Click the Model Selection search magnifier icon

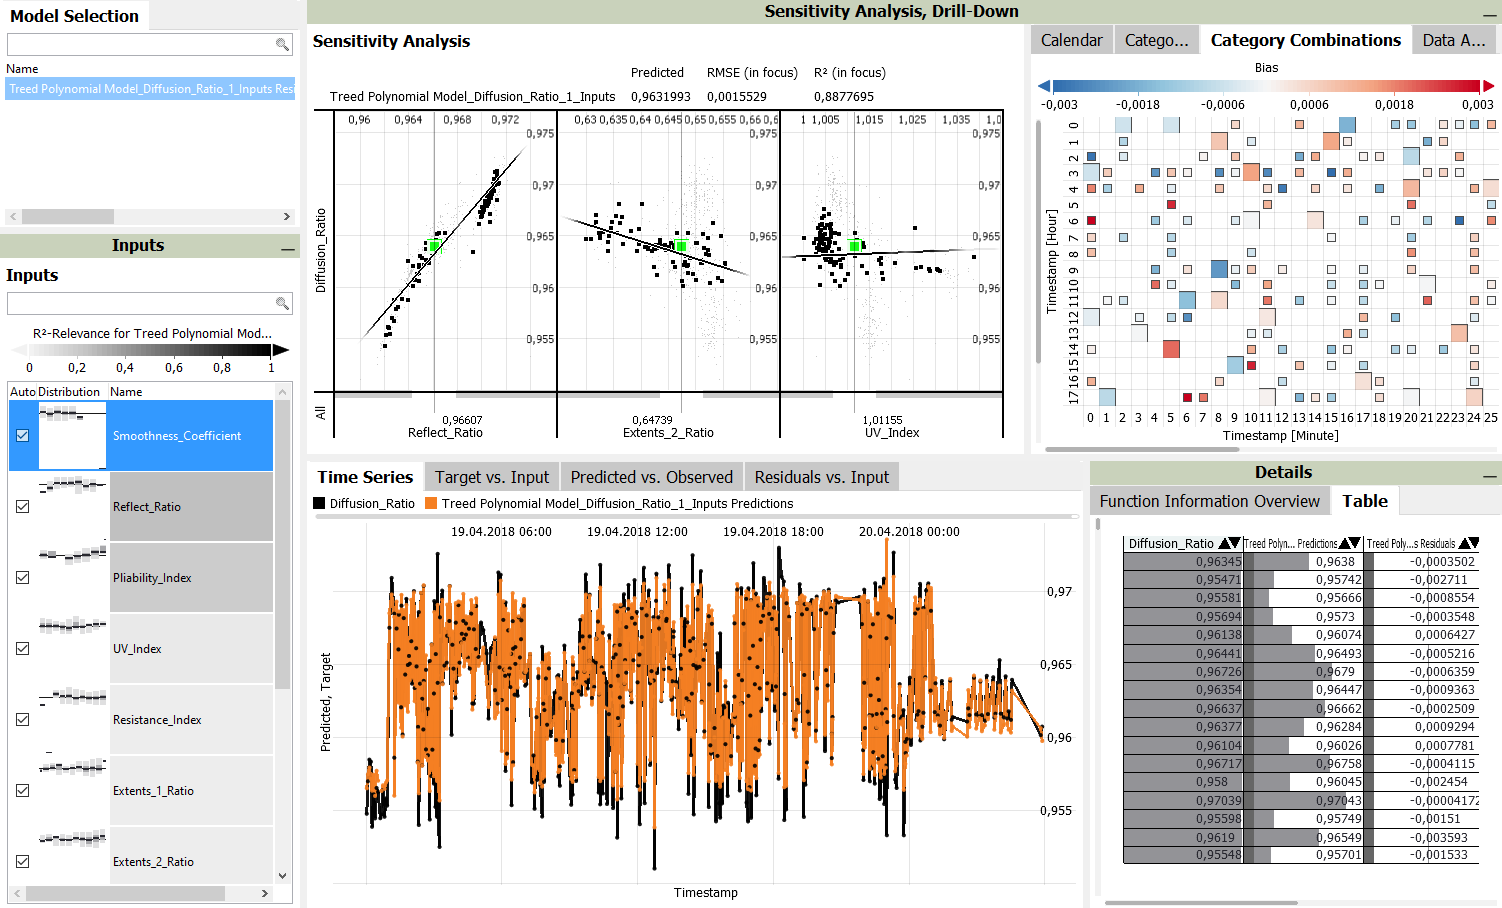282,44
